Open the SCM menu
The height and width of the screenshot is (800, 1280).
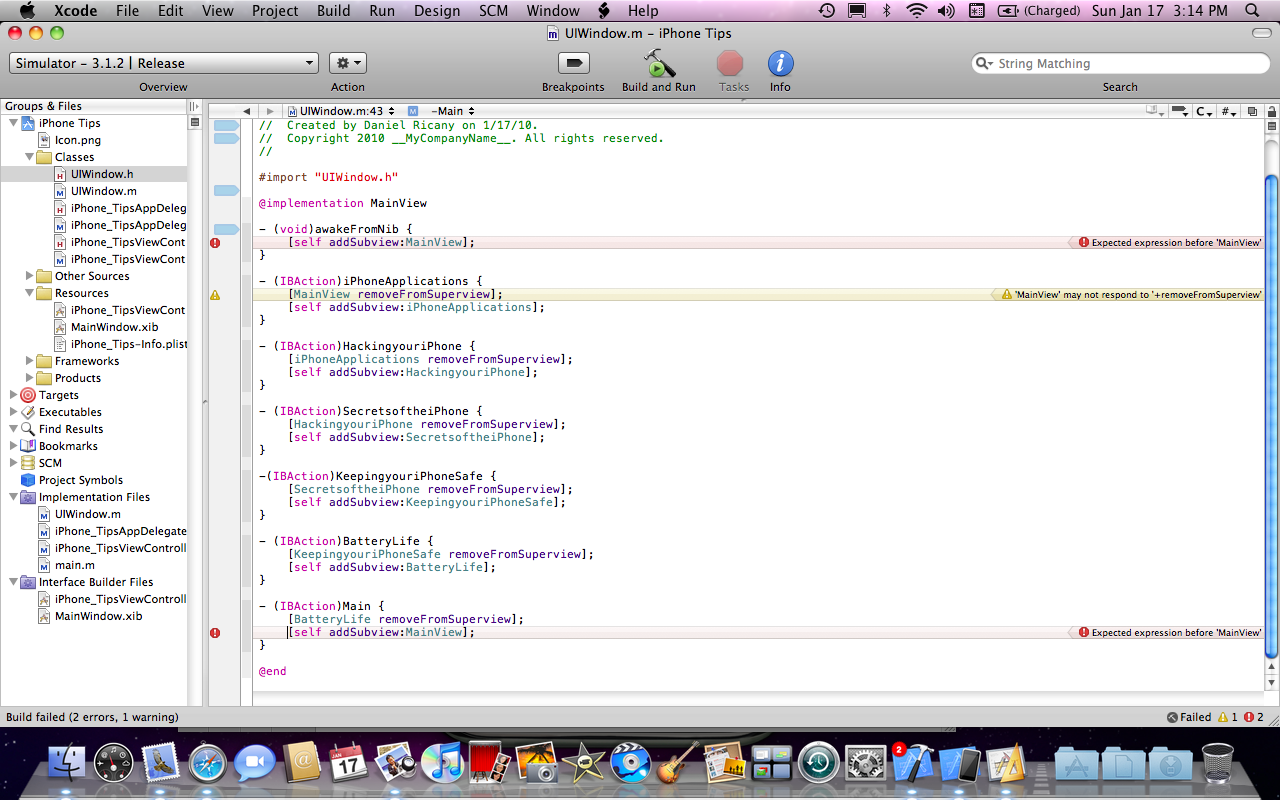pyautogui.click(x=494, y=11)
